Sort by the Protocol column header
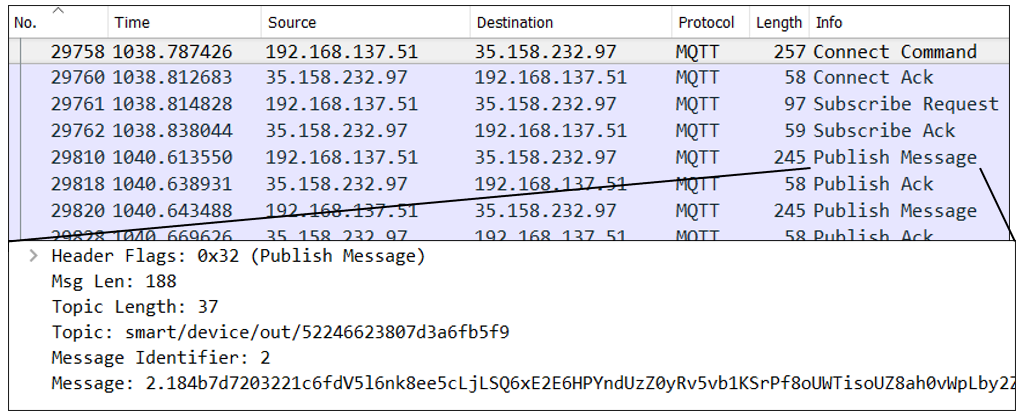The image size is (1023, 419). click(710, 22)
